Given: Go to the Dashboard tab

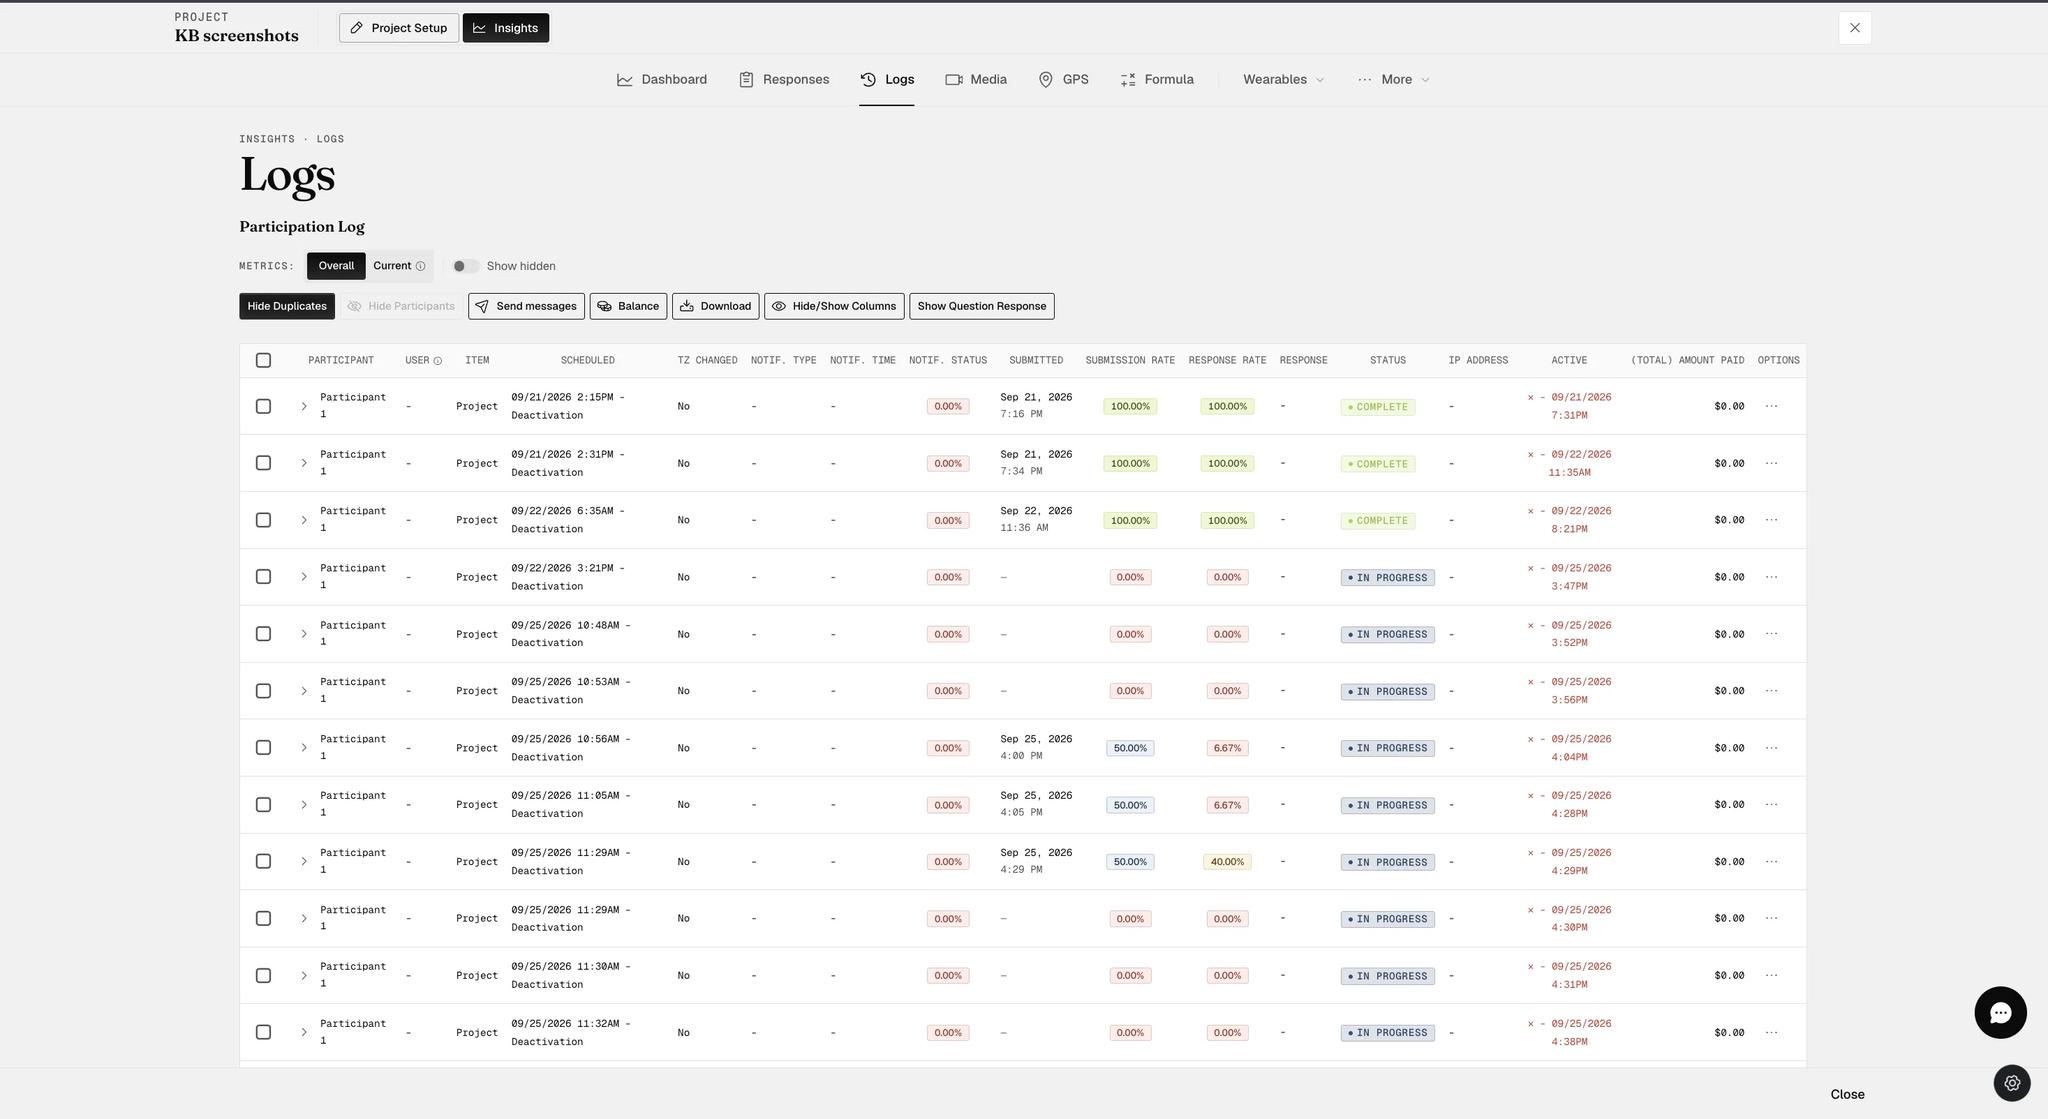Looking at the screenshot, I should coord(662,80).
